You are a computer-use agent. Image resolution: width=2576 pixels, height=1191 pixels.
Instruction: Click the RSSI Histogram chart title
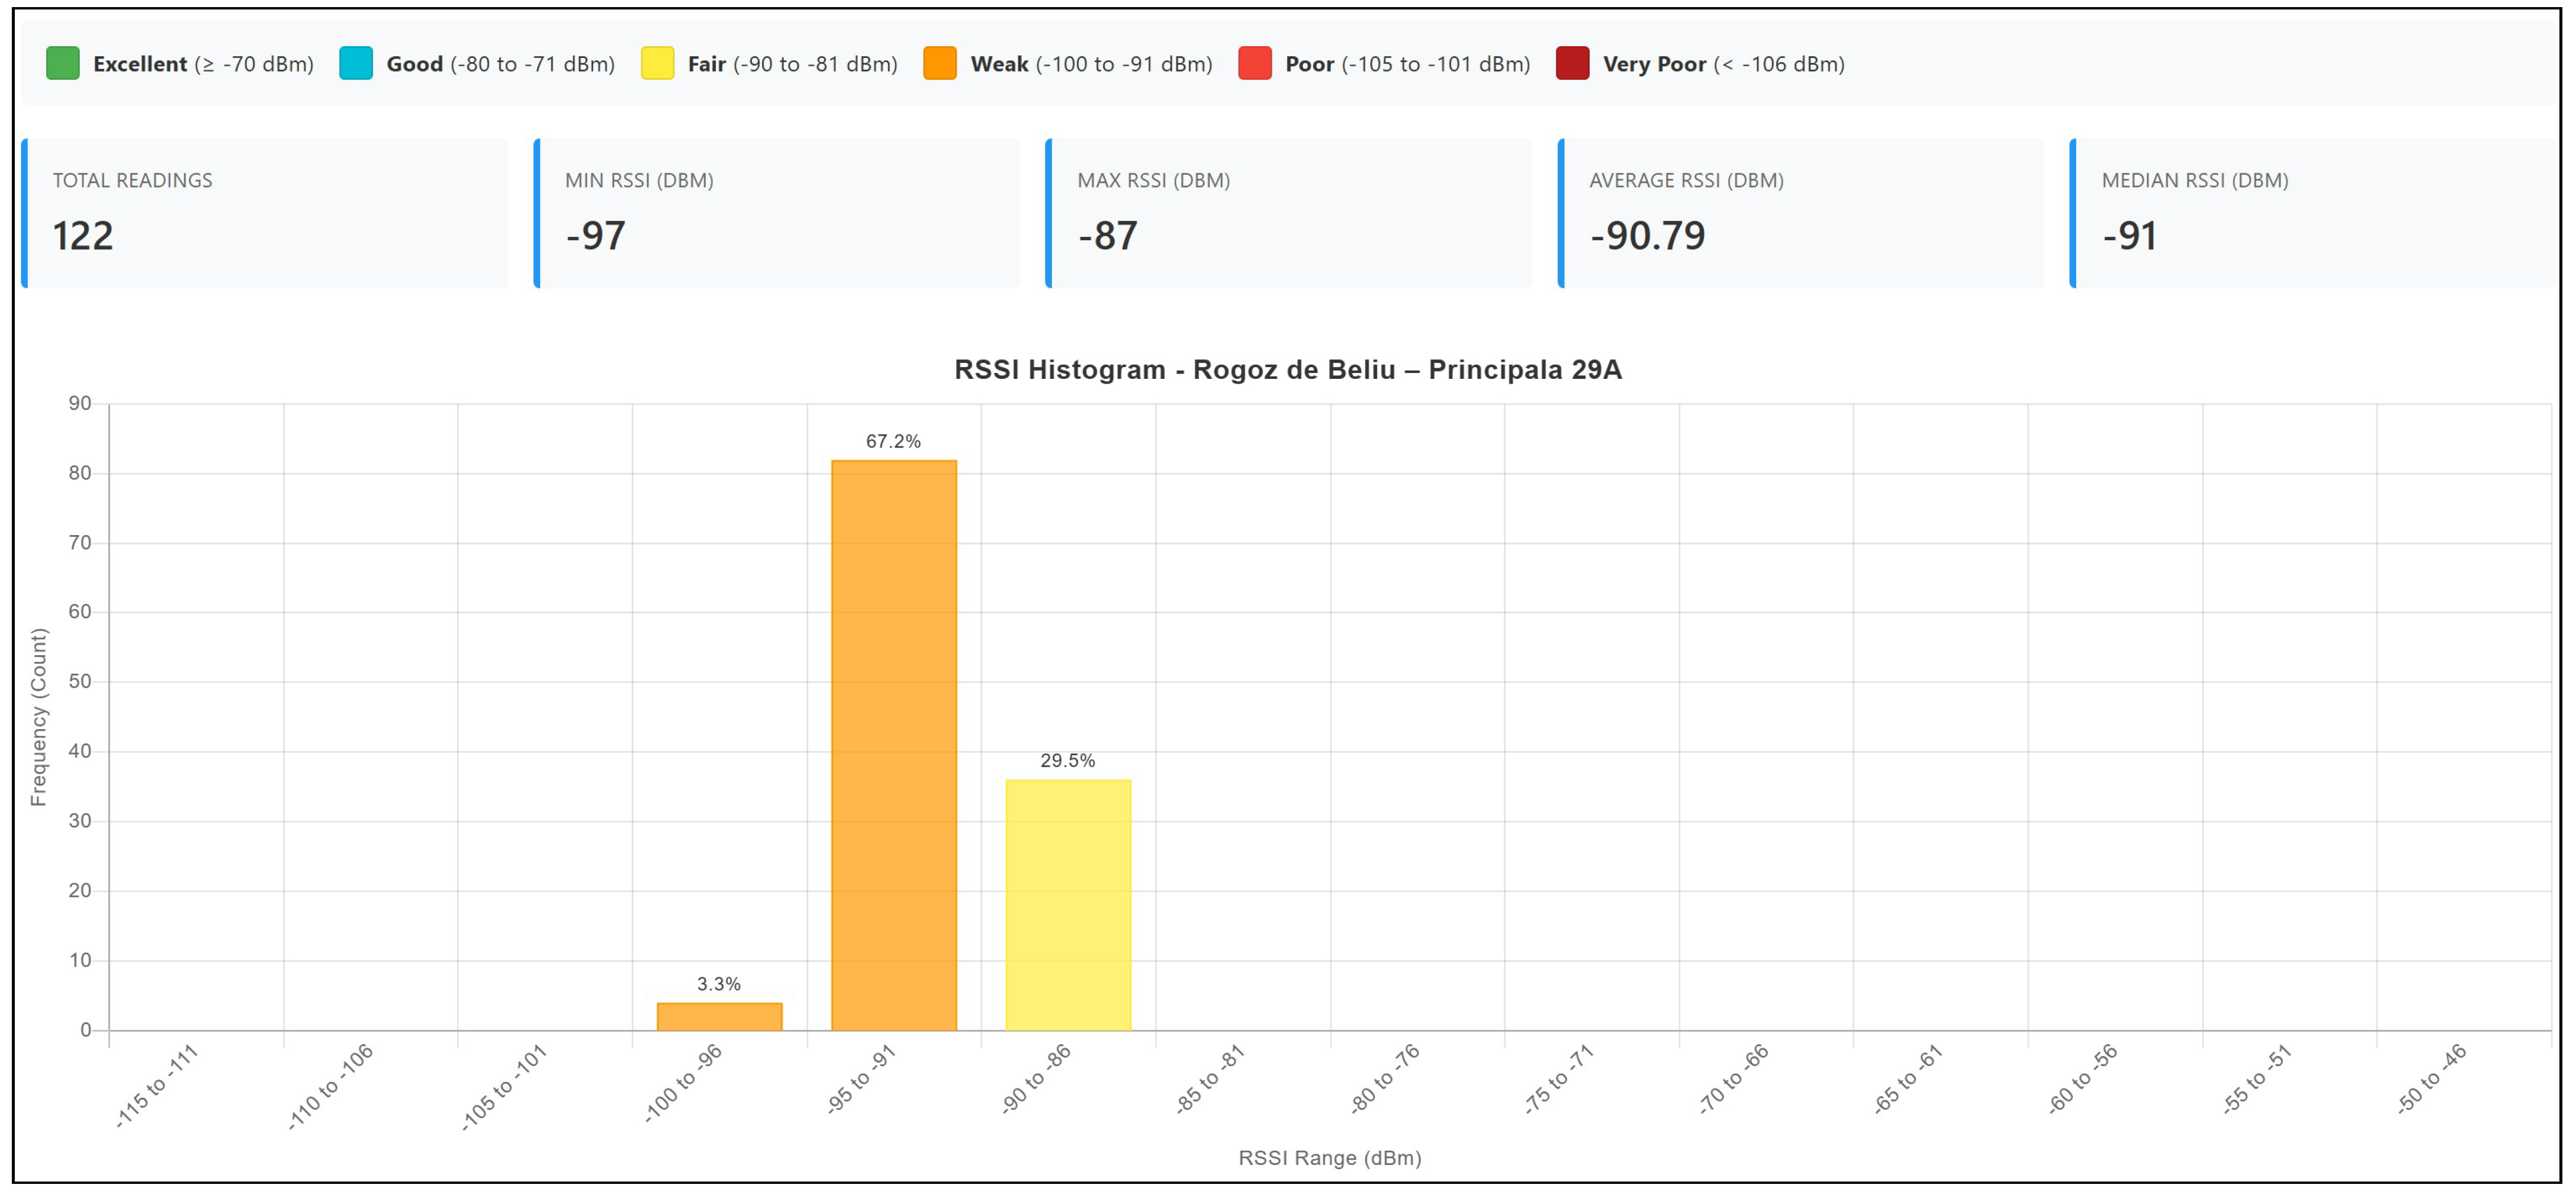click(x=1288, y=370)
